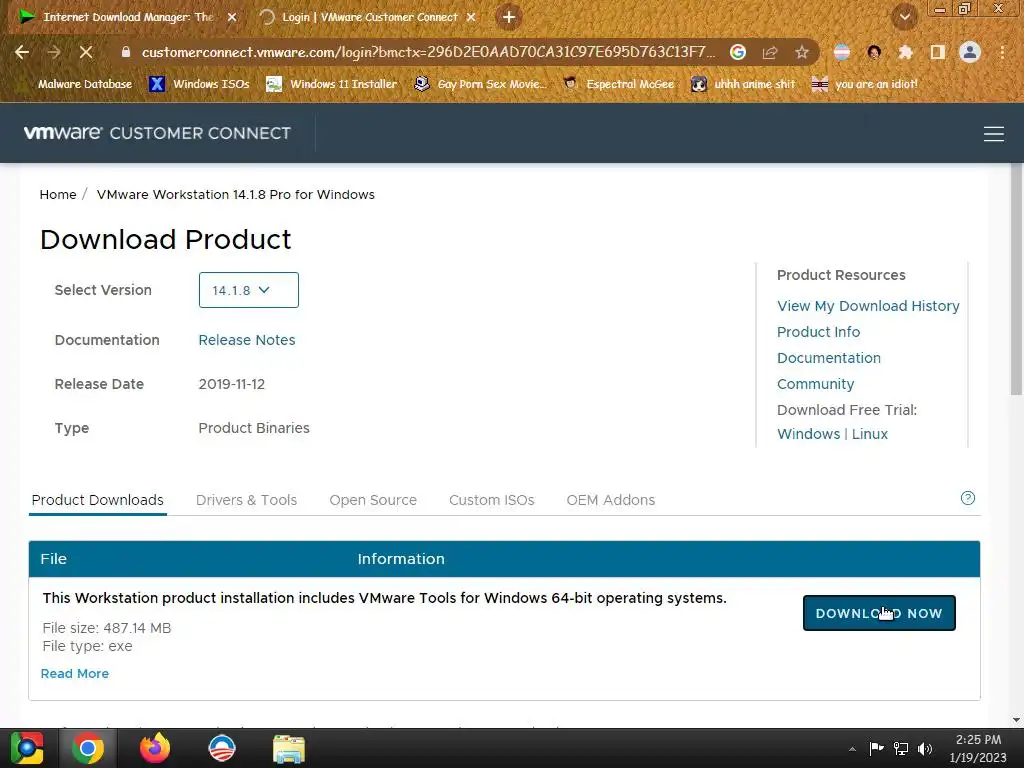This screenshot has width=1024, height=768.
Task: Open the Extensions puzzle icon
Action: click(906, 52)
